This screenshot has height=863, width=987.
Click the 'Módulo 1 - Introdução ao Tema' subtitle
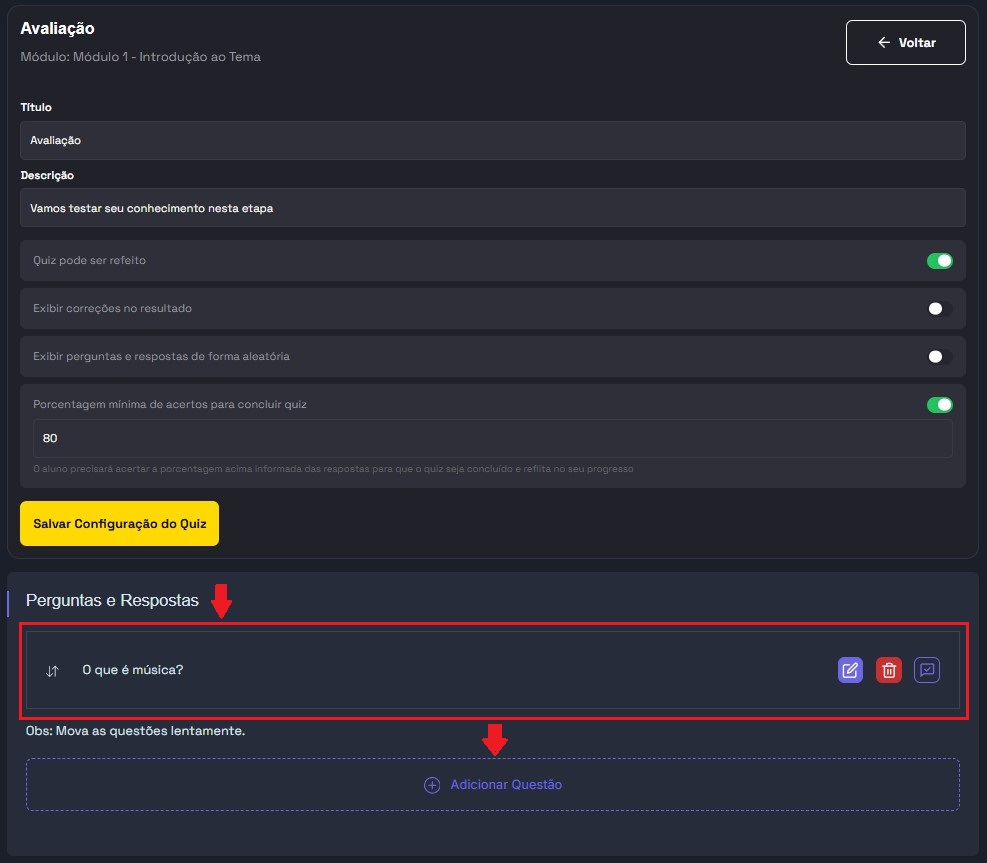(x=140, y=57)
